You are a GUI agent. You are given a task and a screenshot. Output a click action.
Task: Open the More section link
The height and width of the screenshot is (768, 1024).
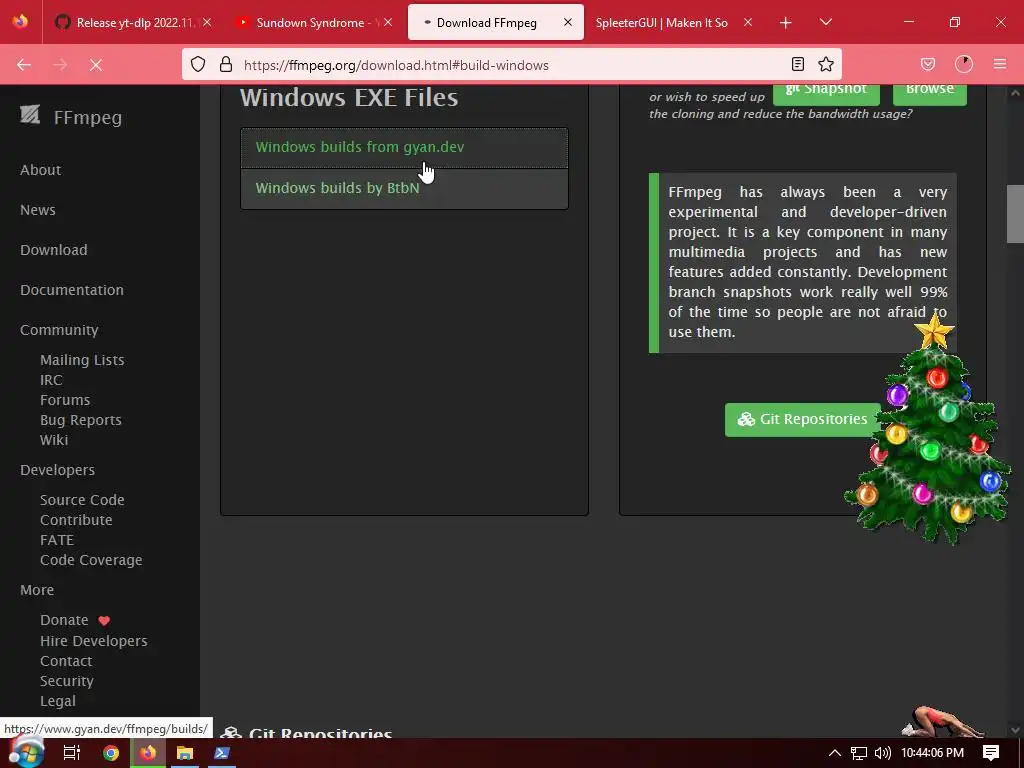pos(37,590)
